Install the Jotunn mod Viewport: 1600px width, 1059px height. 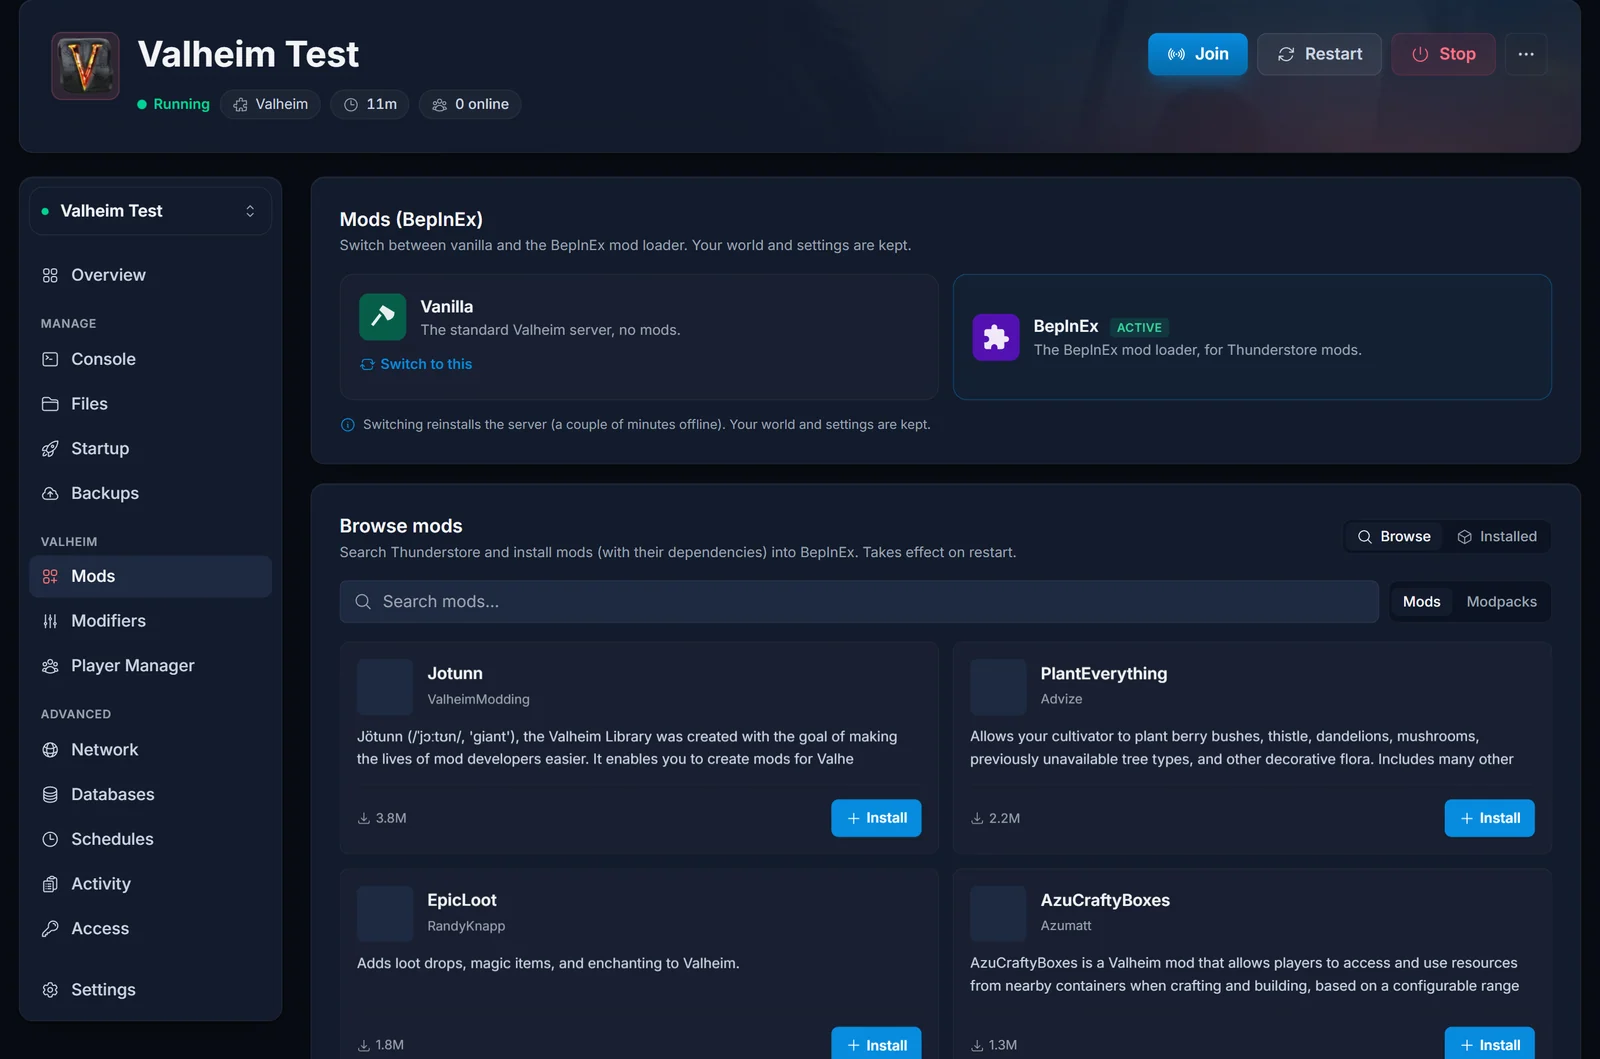876,818
